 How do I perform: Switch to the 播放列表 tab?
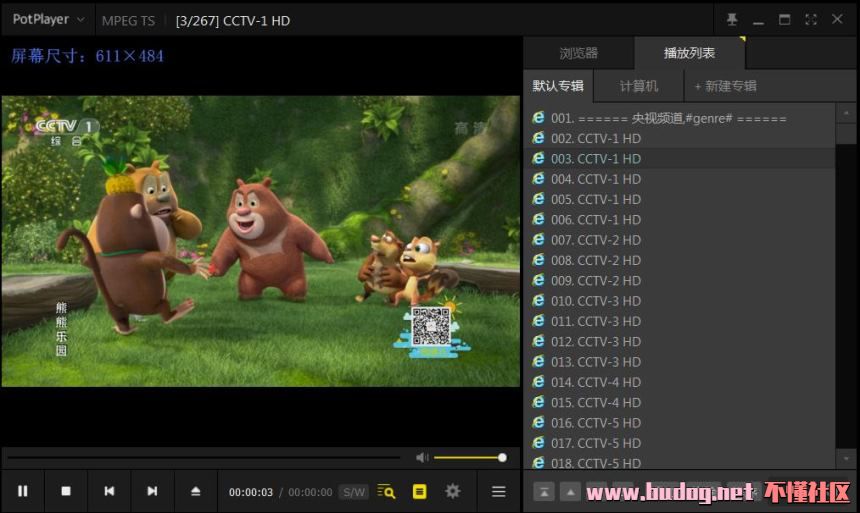click(689, 53)
